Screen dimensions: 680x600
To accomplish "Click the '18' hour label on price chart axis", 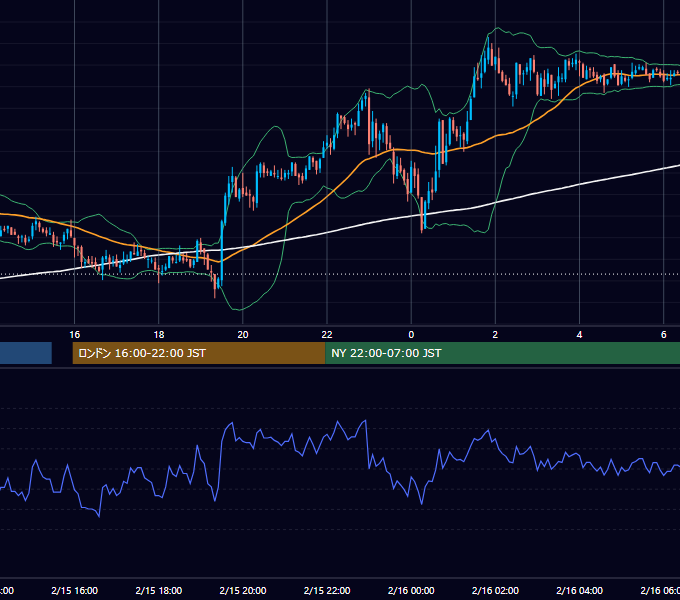I will click(x=159, y=335).
